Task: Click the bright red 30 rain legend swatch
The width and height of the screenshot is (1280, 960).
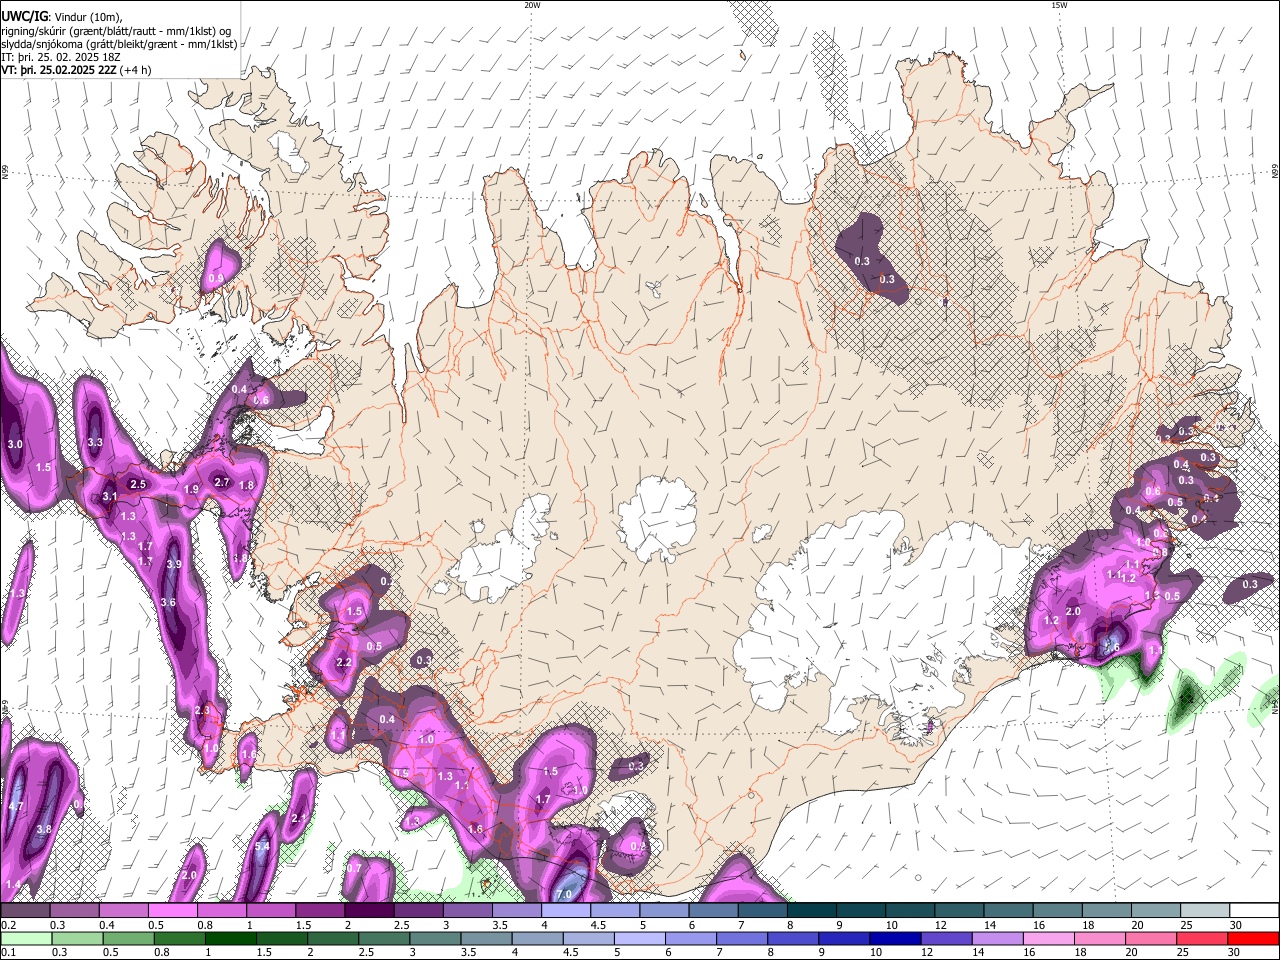Action: [1254, 938]
